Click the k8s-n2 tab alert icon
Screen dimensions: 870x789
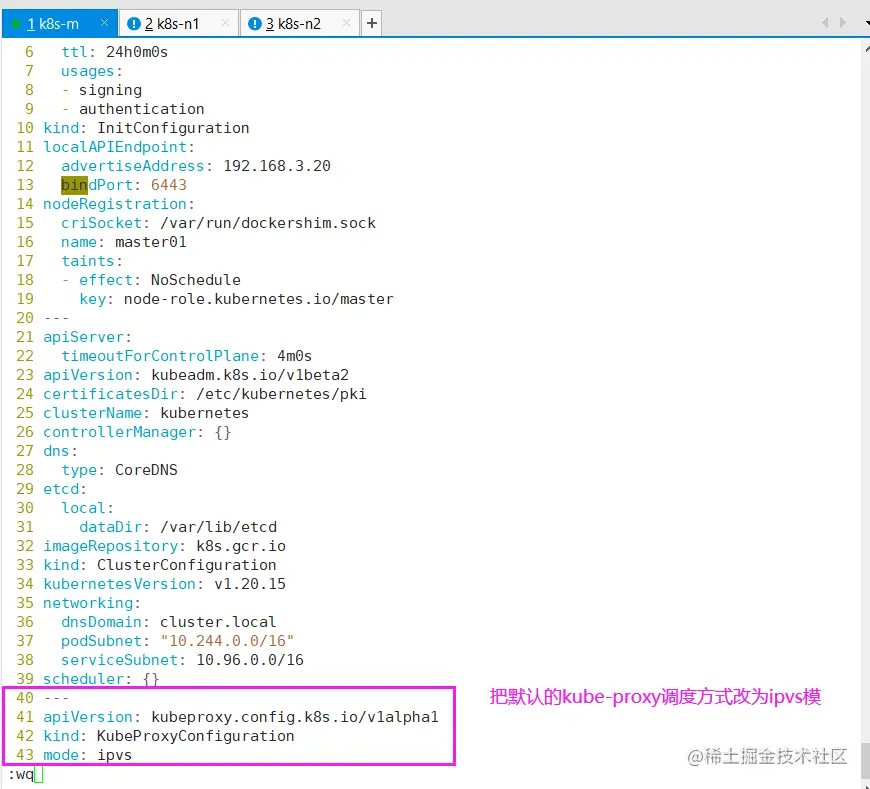[x=255, y=23]
